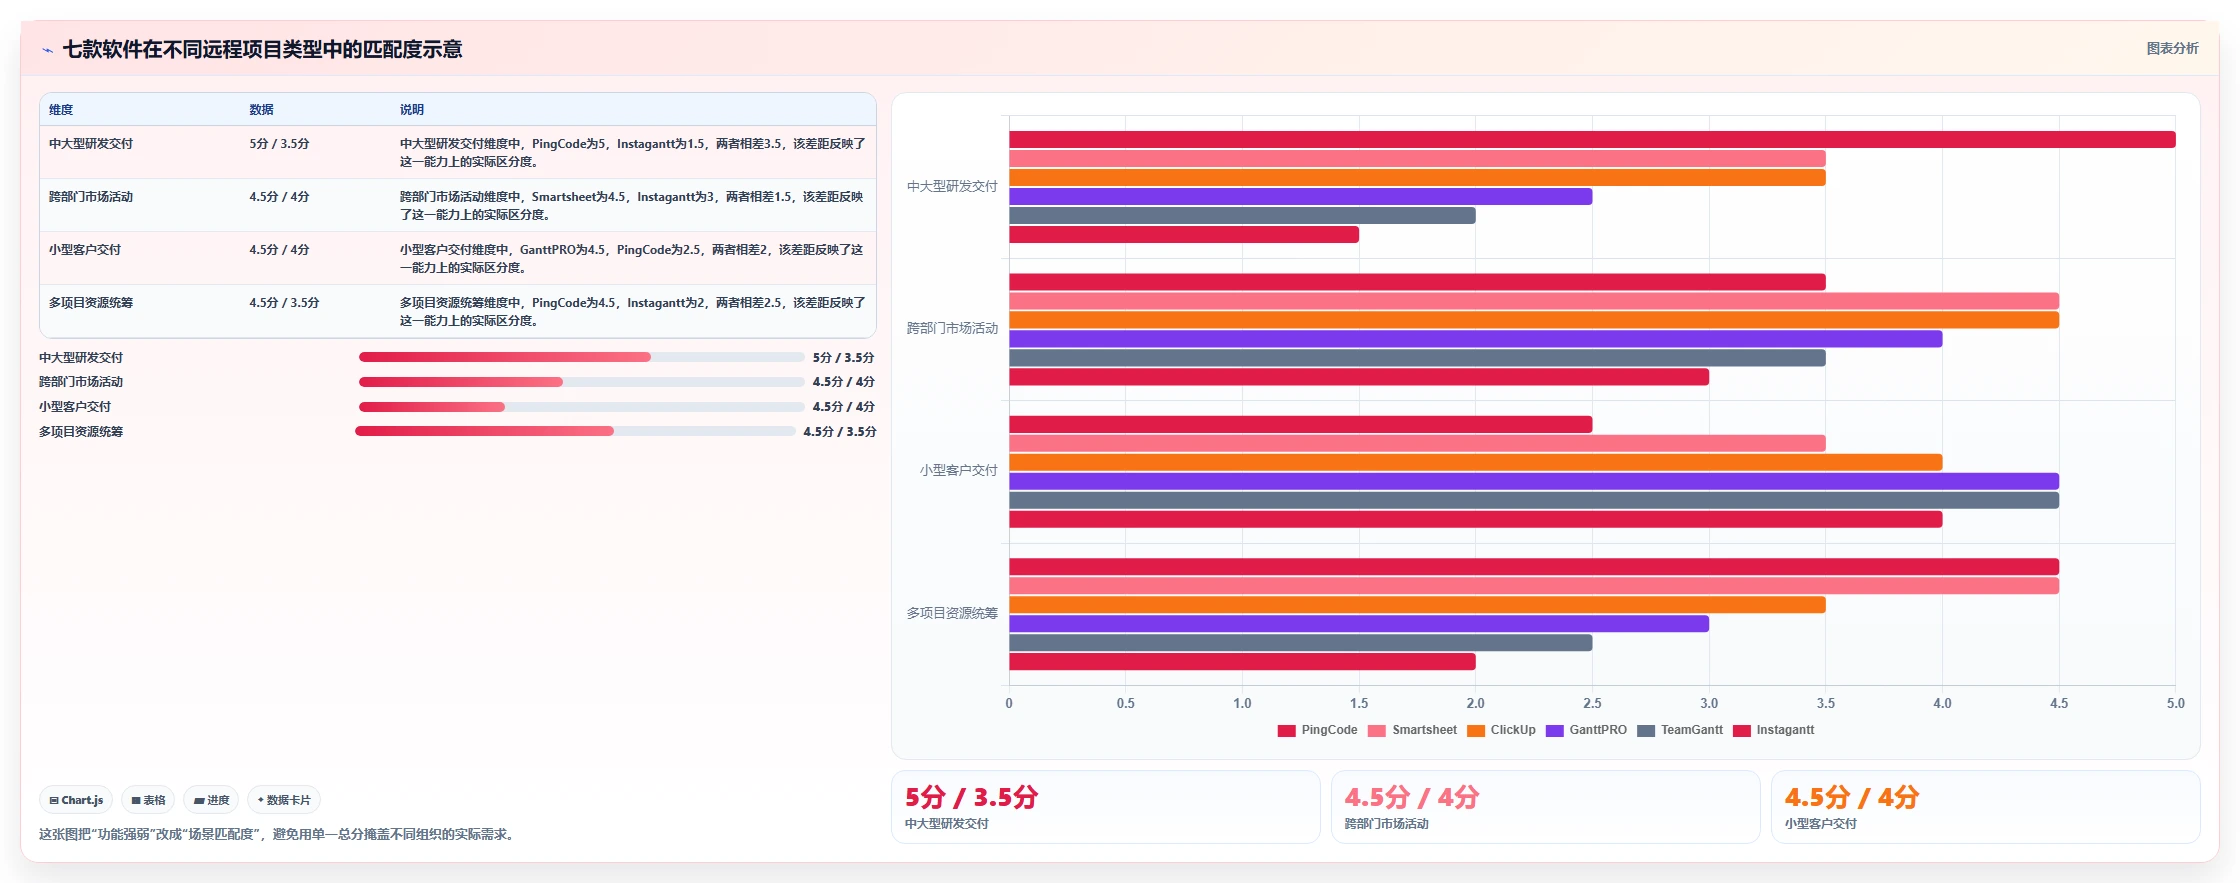
Task: Click the 跨部门市场活动 chart axis label
Action: (x=952, y=328)
